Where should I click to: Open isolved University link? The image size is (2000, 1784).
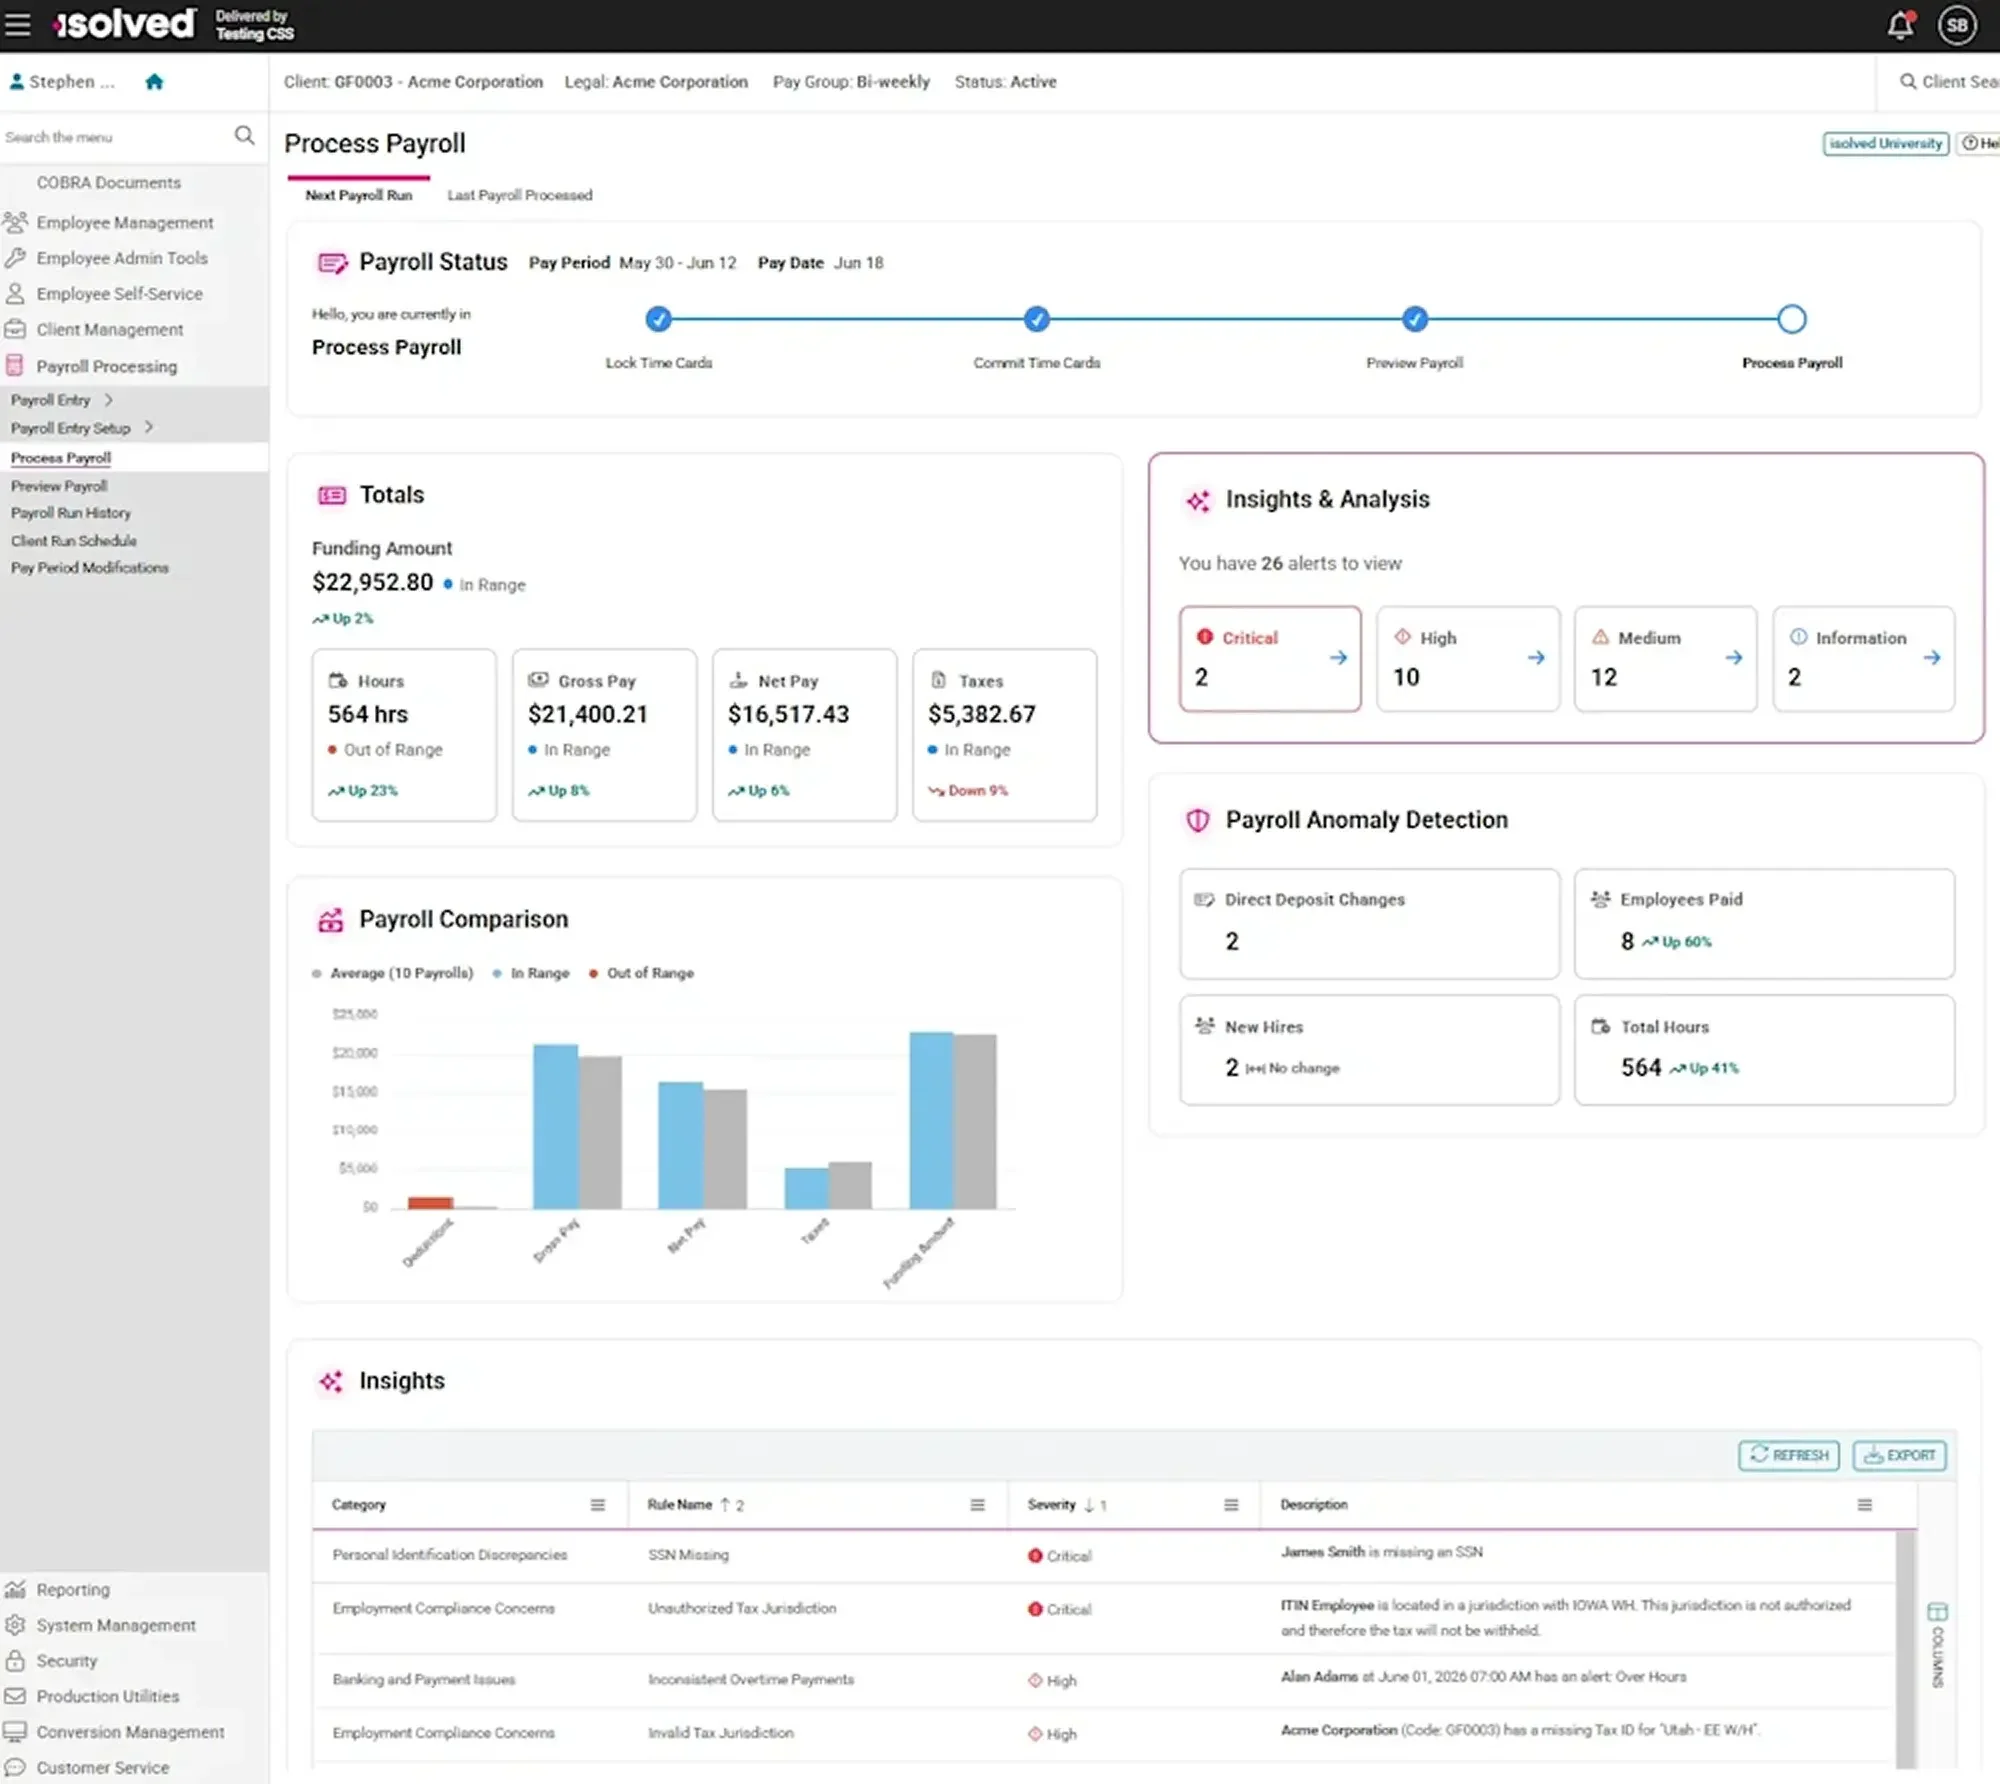(x=1885, y=143)
